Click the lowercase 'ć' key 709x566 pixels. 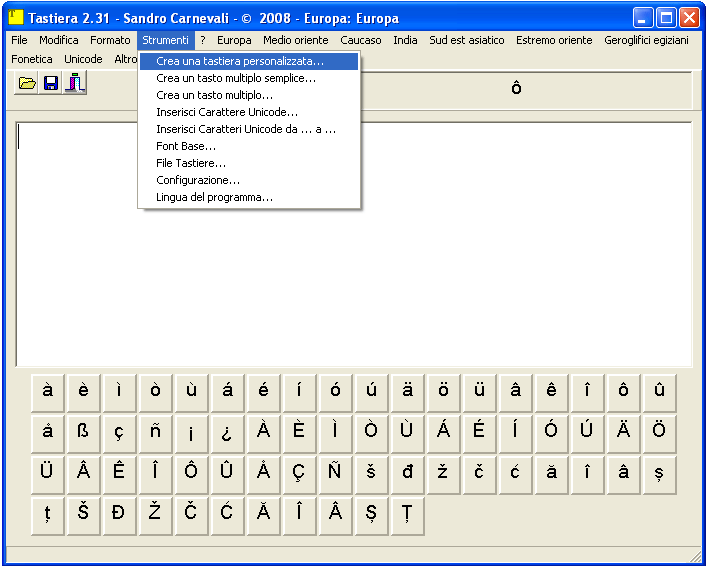tap(515, 474)
